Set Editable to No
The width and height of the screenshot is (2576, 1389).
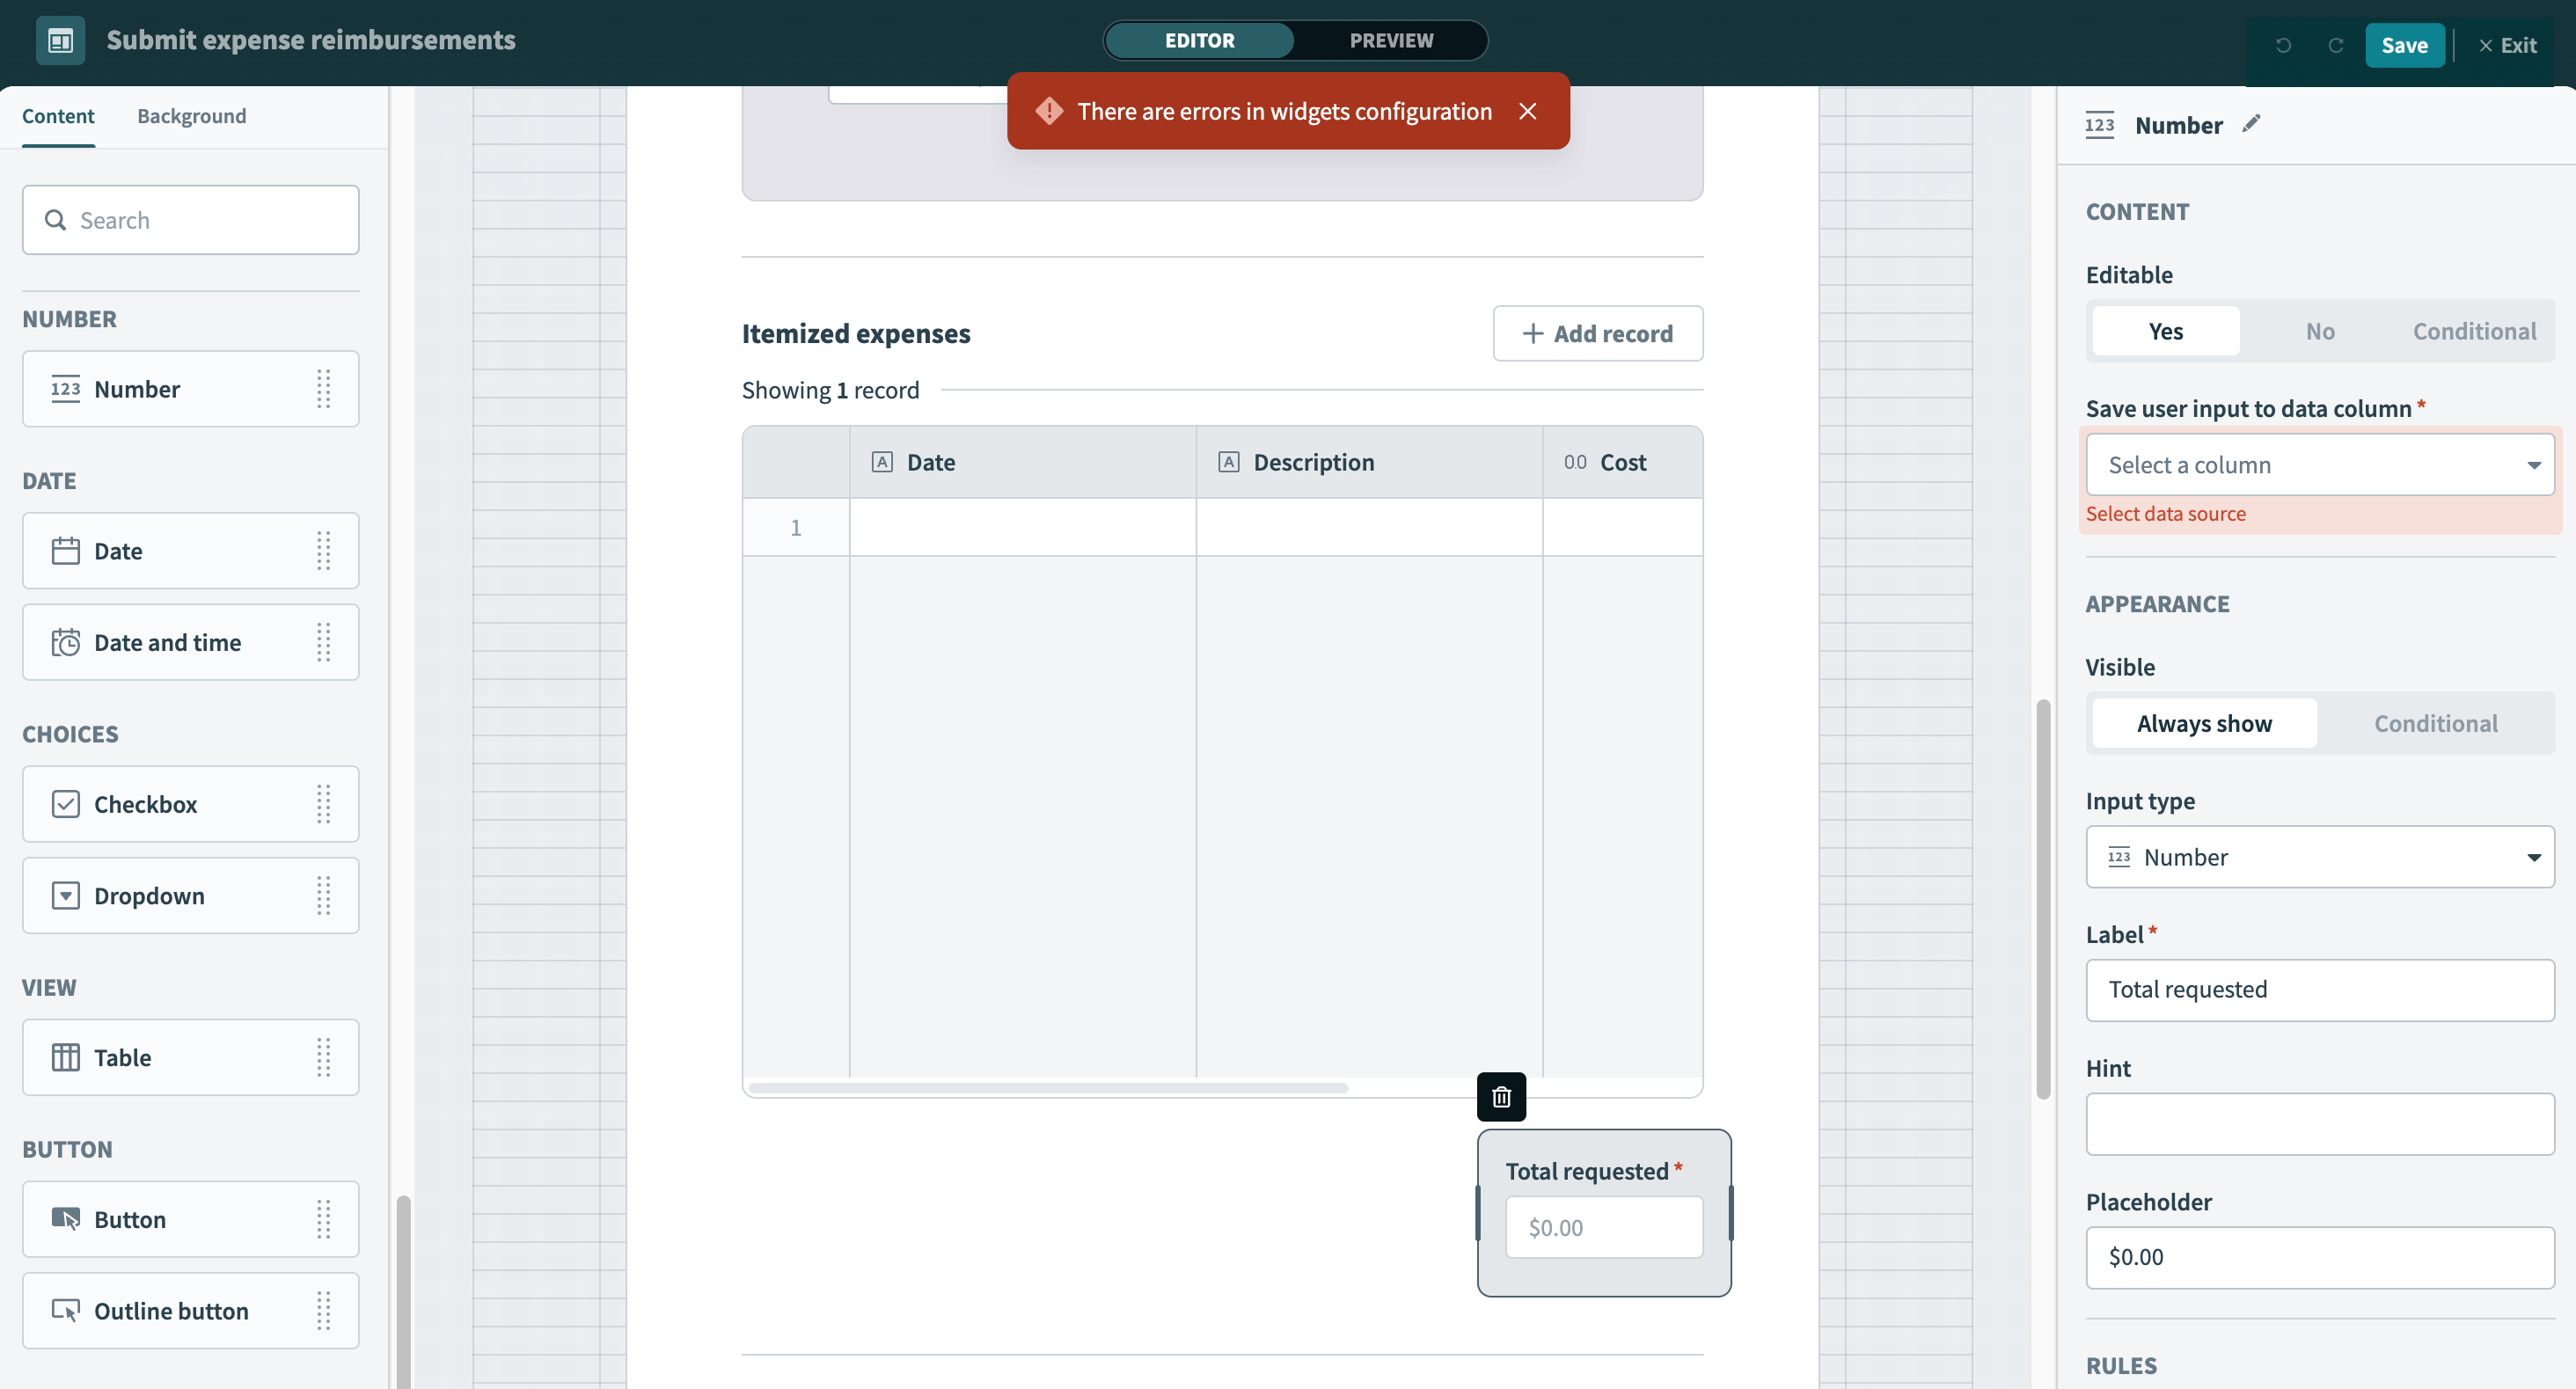[x=2319, y=331]
